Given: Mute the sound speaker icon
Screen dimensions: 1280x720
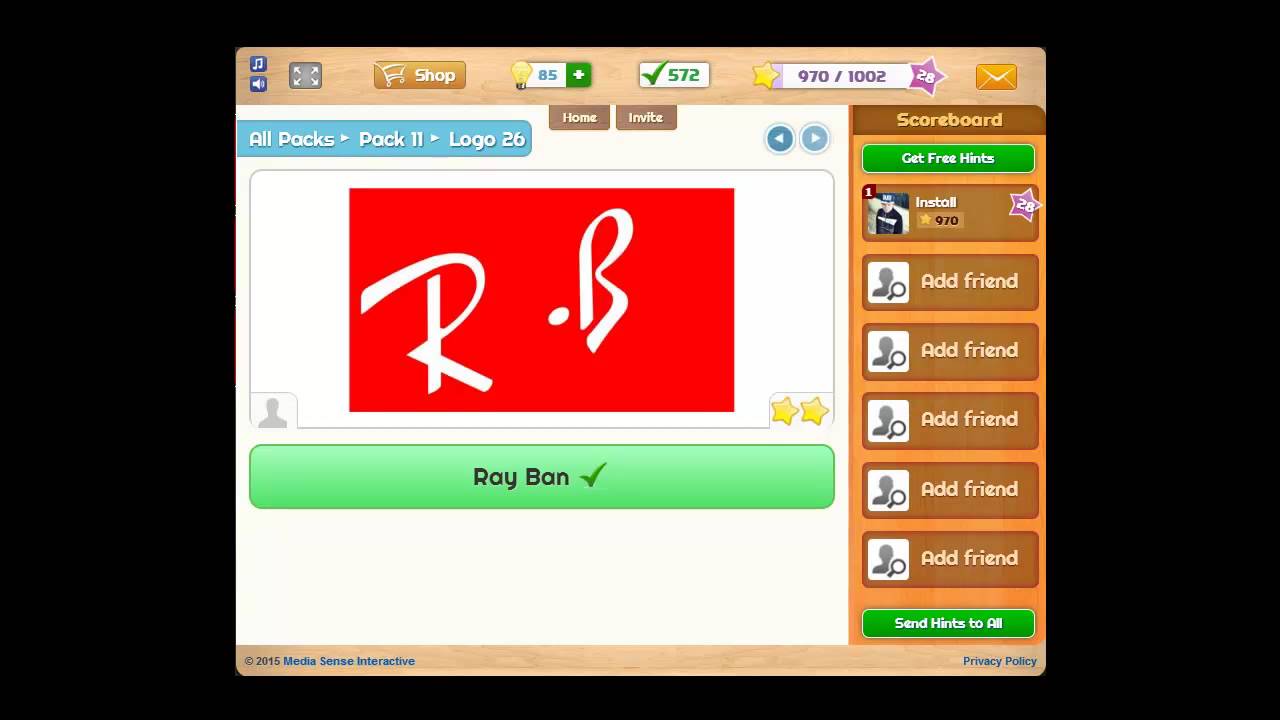Looking at the screenshot, I should 258,84.
